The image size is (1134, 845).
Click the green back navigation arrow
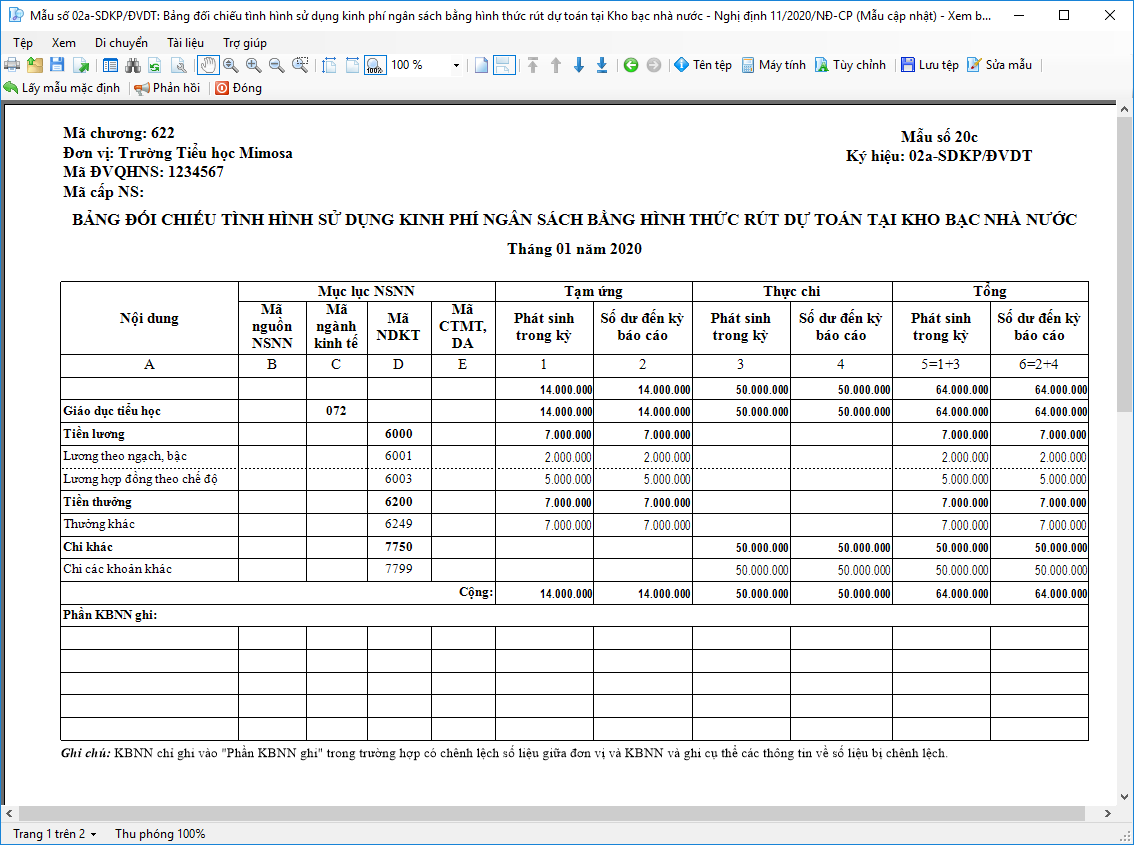point(631,65)
